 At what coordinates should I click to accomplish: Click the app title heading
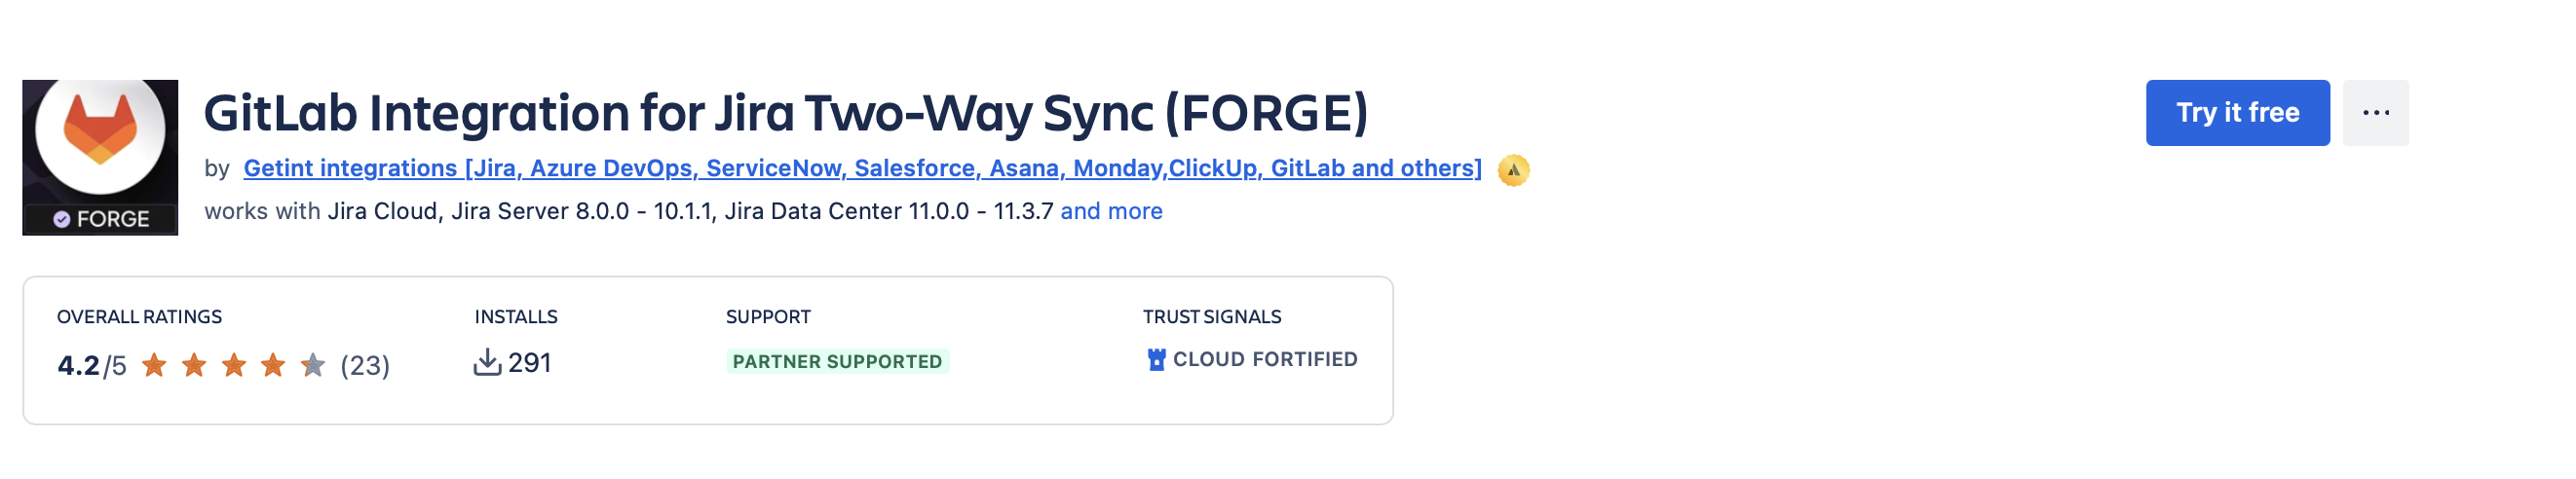[786, 113]
